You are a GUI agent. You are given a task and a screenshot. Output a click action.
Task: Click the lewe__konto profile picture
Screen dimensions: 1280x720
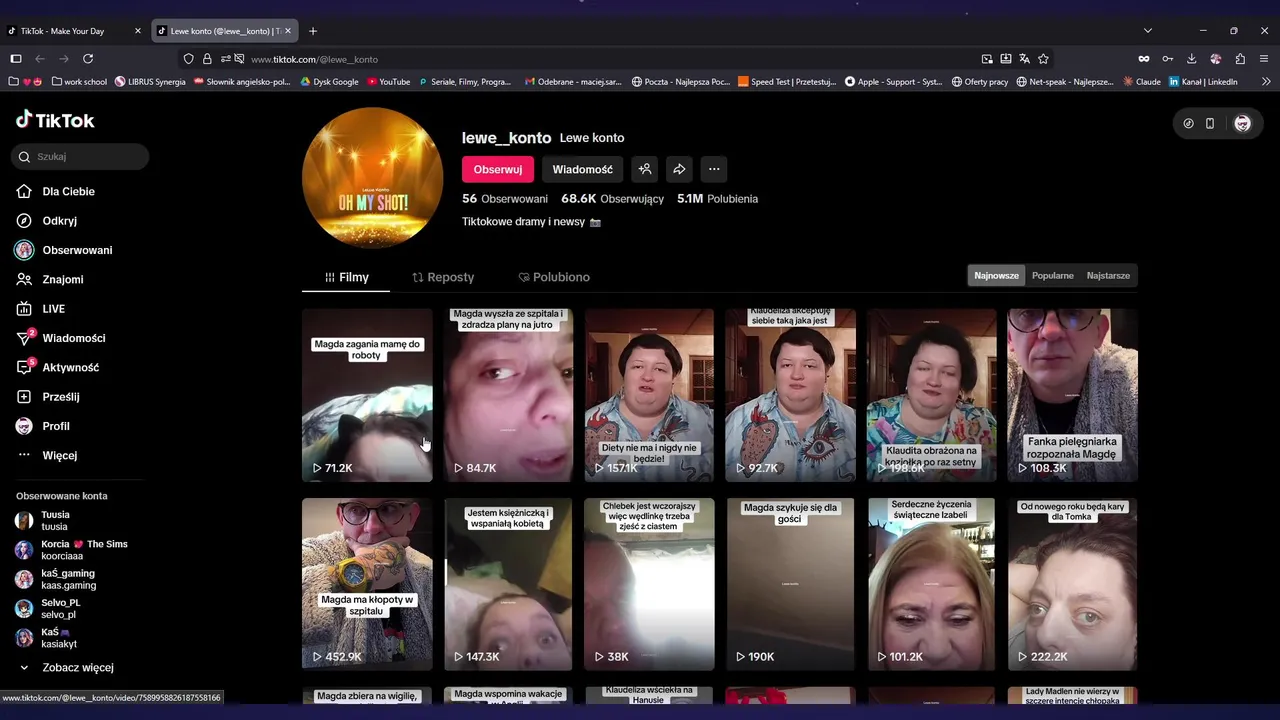pyautogui.click(x=372, y=178)
